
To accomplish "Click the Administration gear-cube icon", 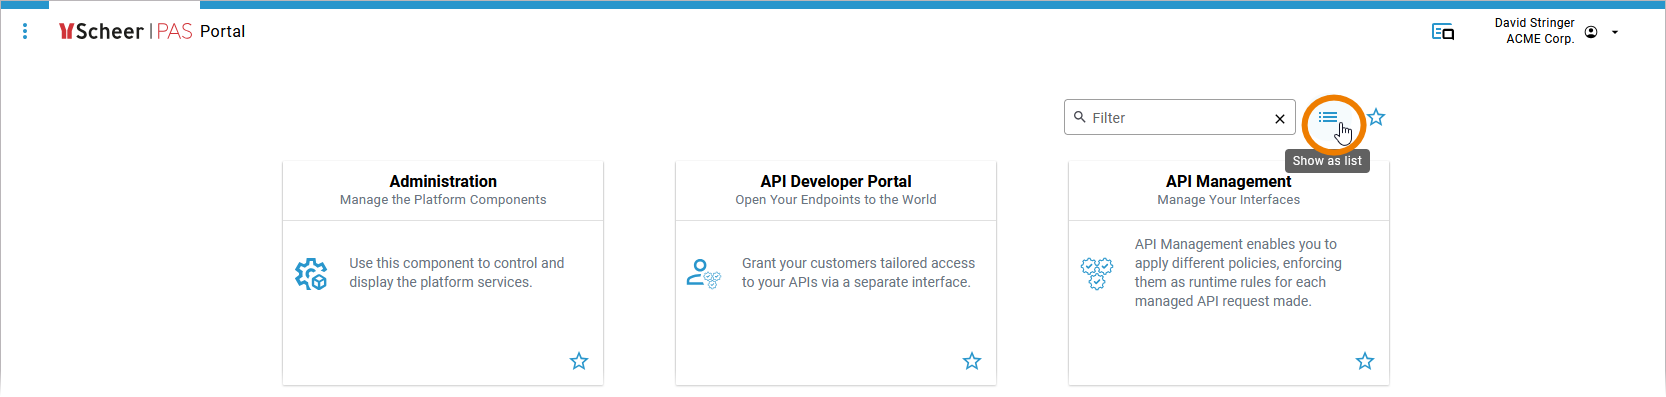I will [x=311, y=273].
